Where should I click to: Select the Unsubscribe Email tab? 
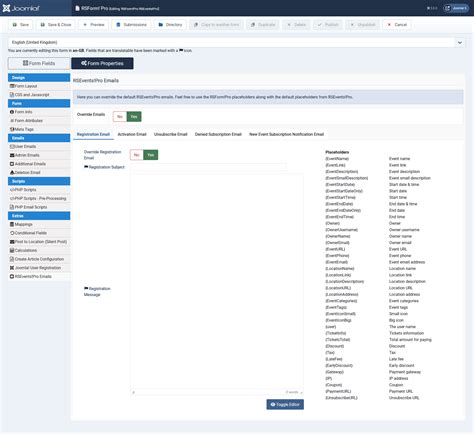point(171,134)
